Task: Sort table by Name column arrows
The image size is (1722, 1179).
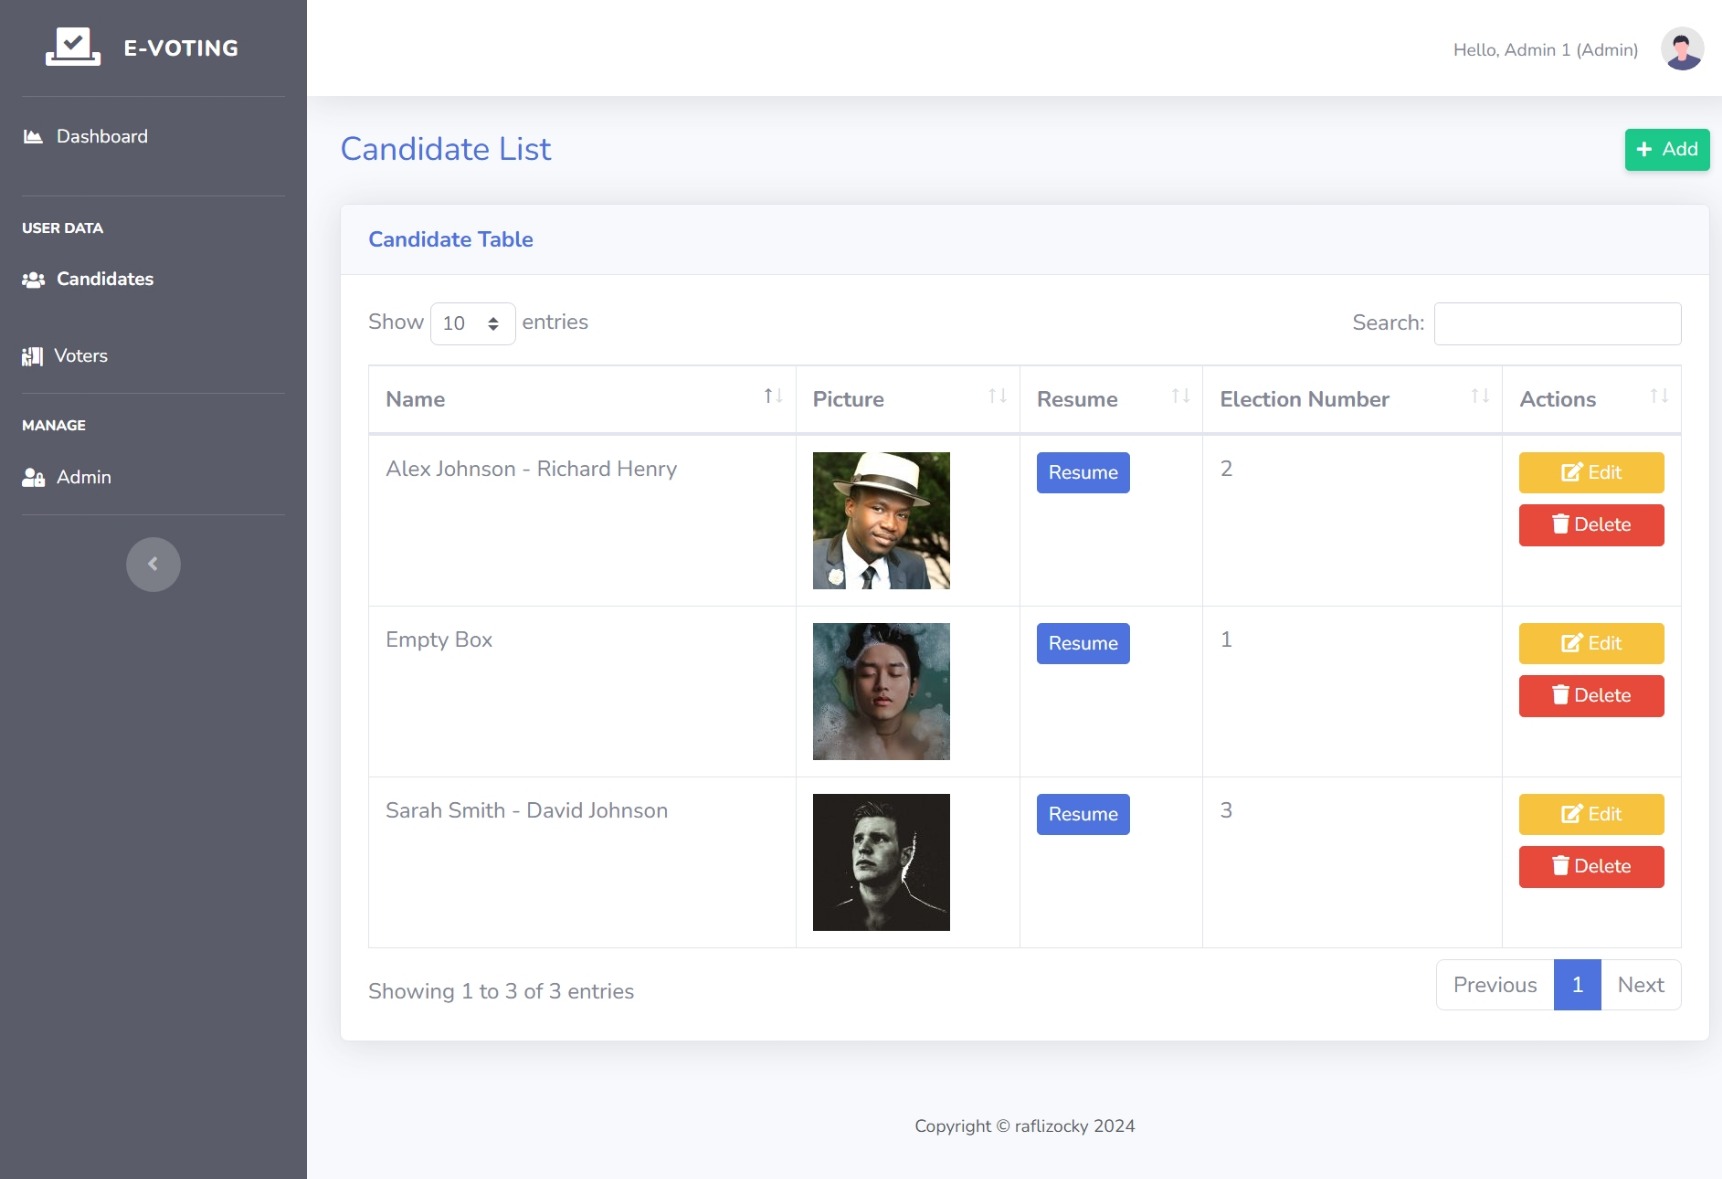Action: coord(773,397)
